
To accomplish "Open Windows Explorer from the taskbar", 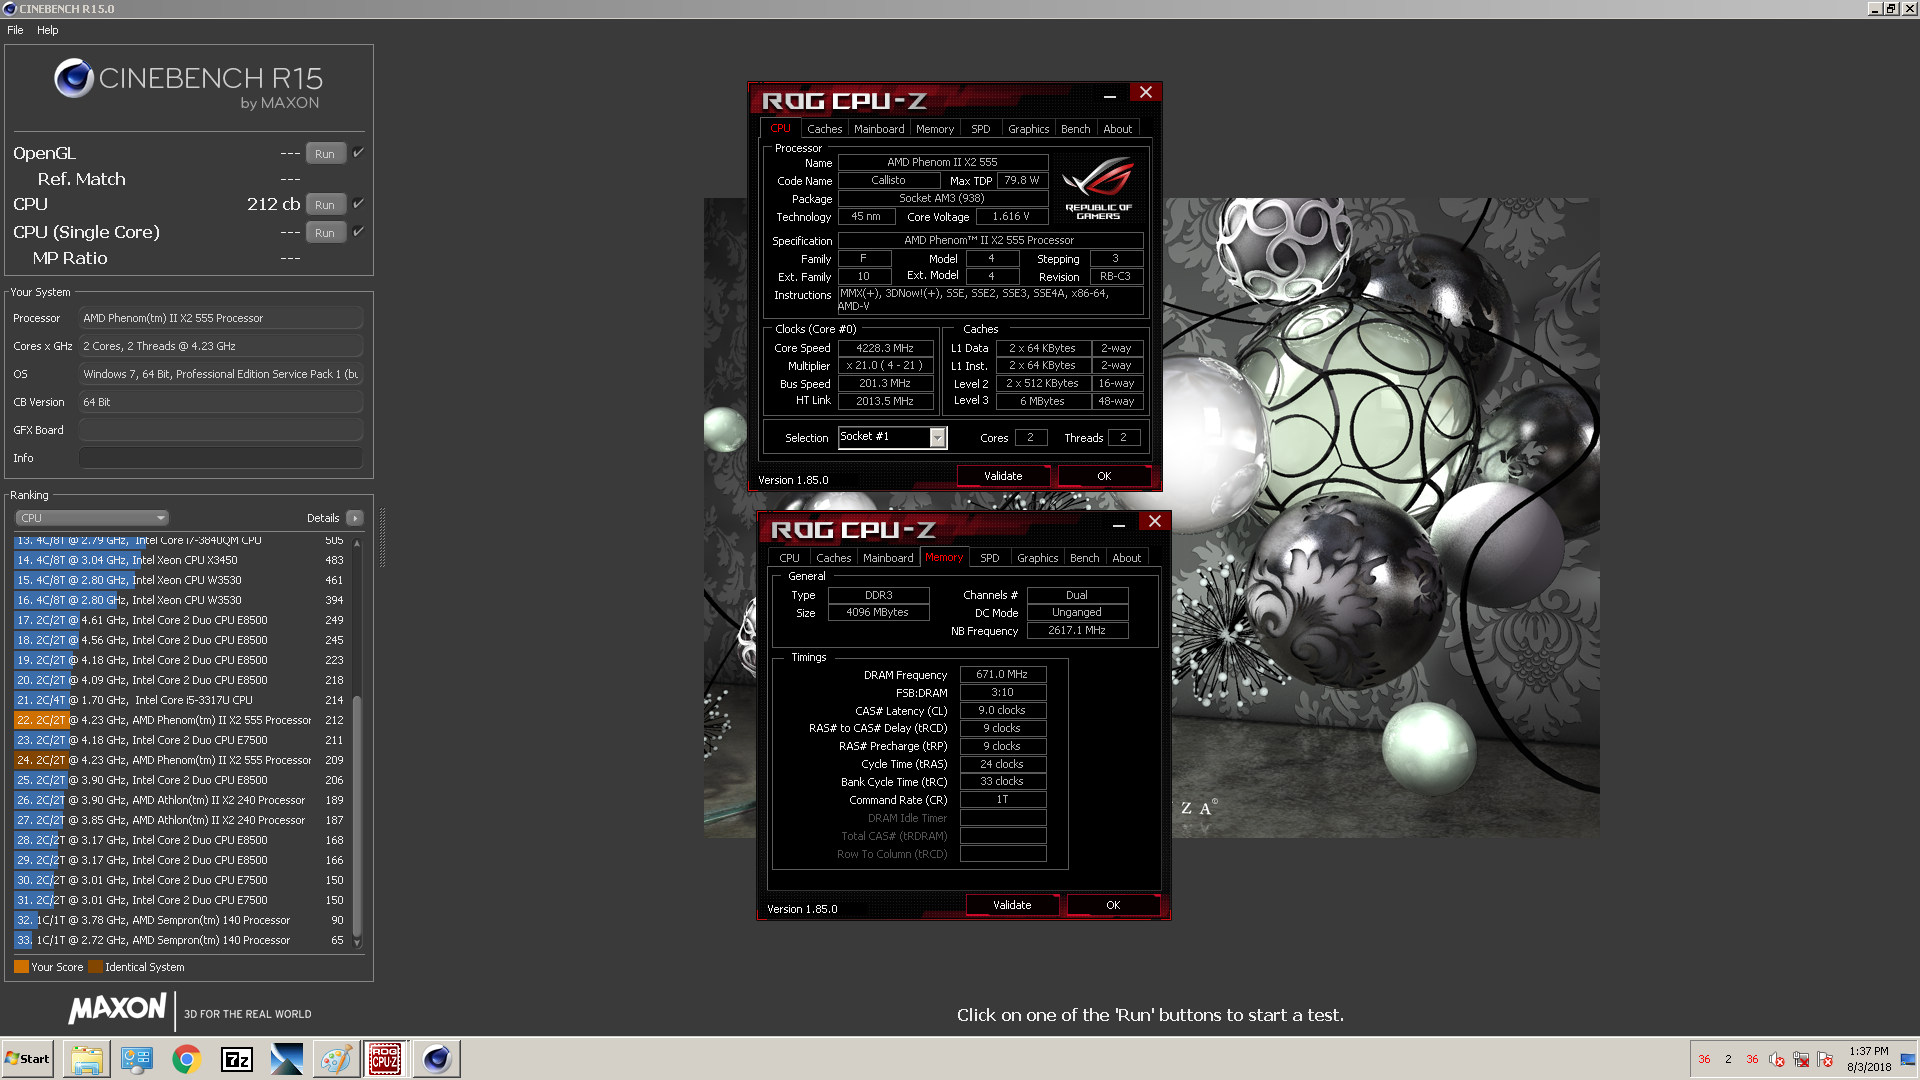I will pos(87,1059).
